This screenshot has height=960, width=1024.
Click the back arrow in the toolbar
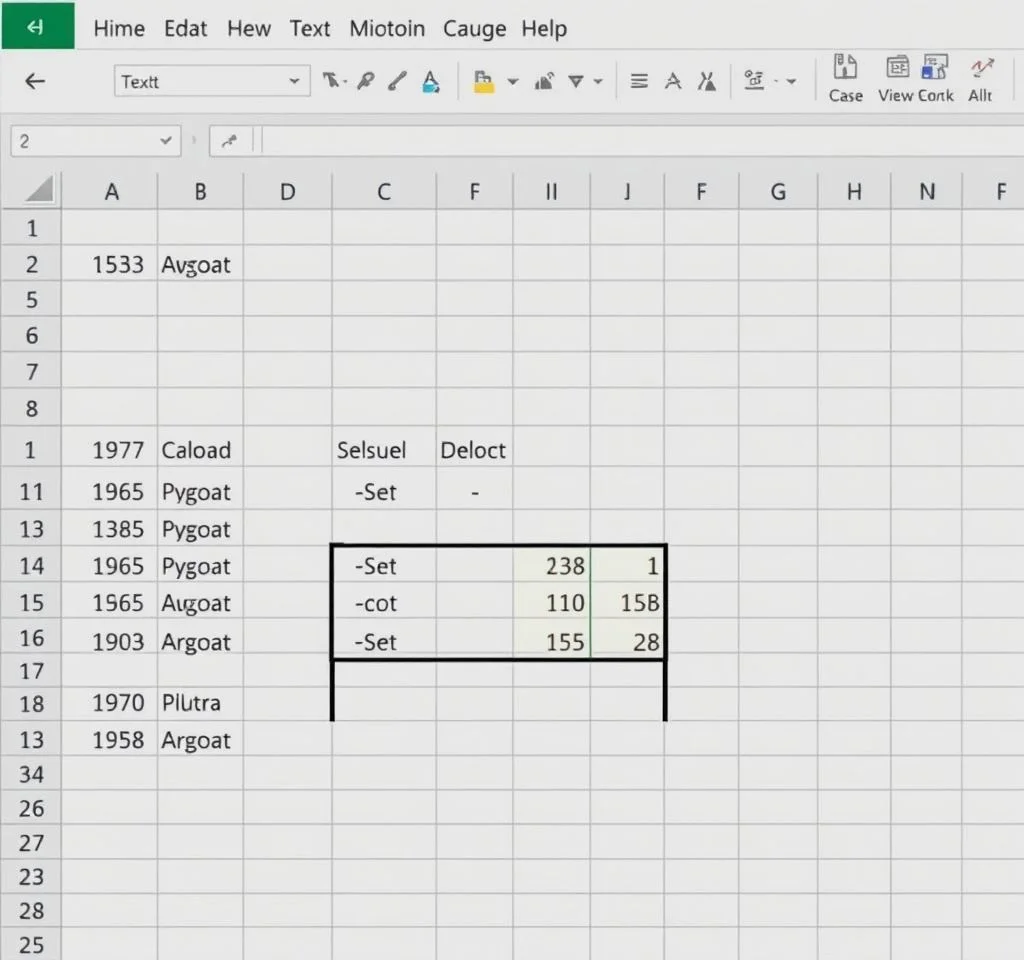35,81
